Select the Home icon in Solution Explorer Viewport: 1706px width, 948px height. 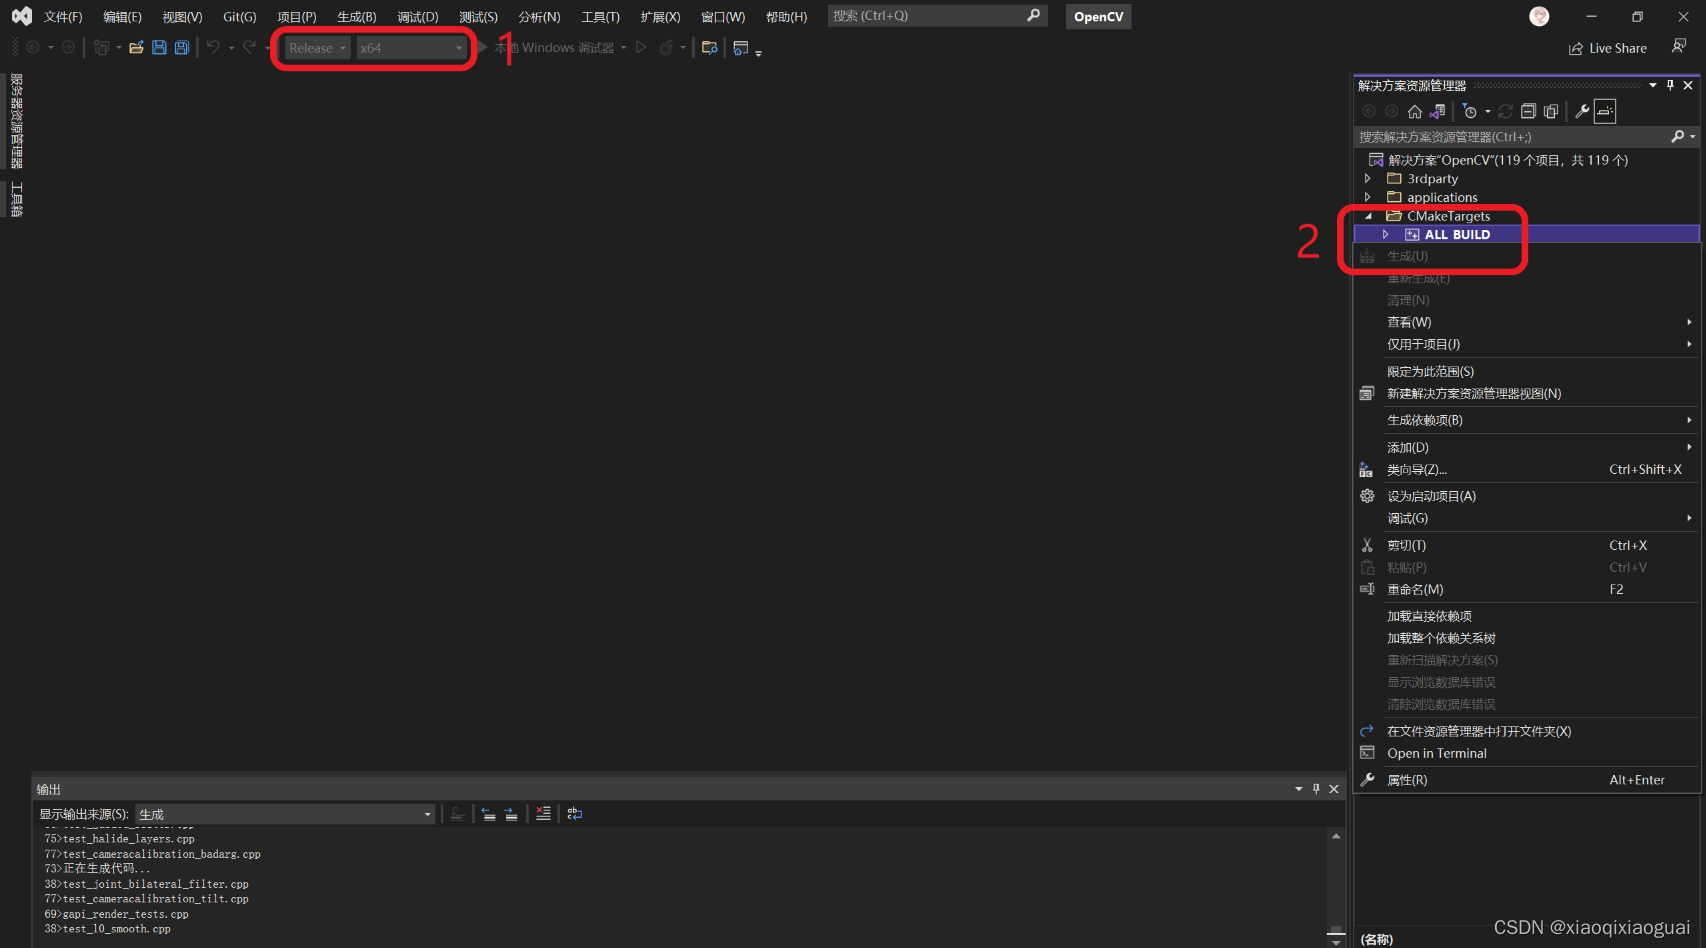pyautogui.click(x=1414, y=111)
